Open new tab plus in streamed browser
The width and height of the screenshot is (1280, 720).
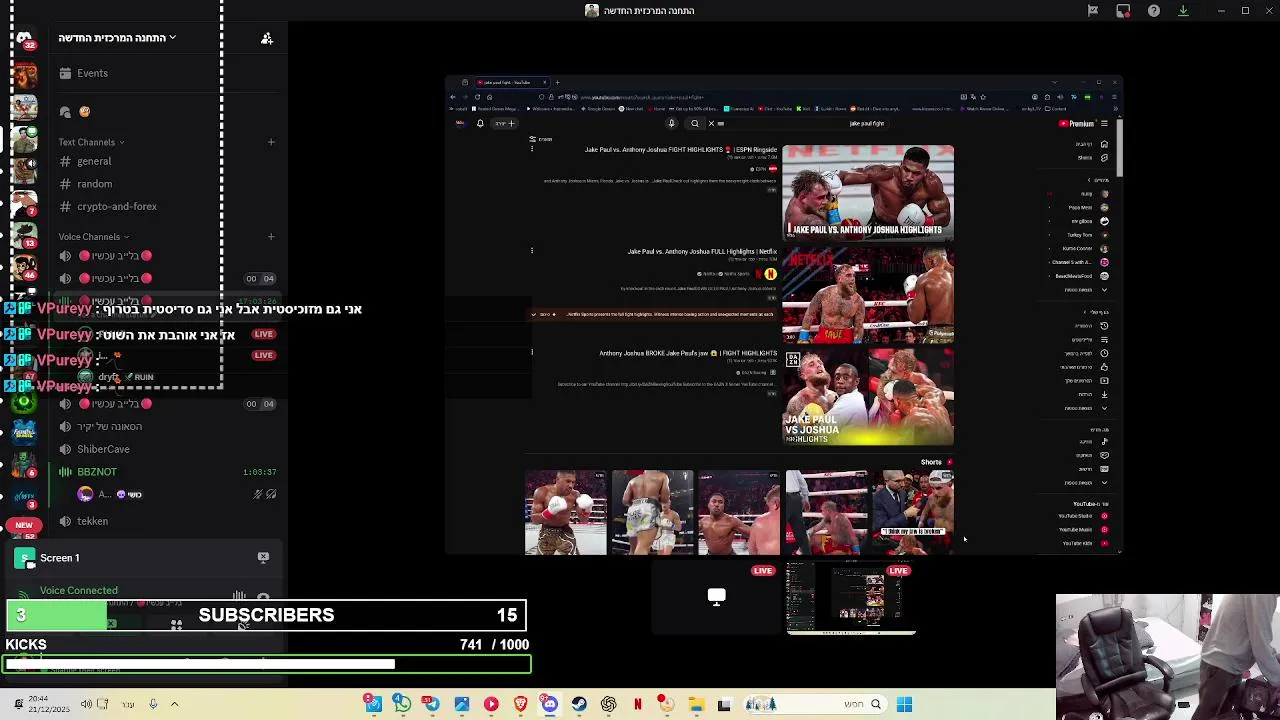pos(557,82)
